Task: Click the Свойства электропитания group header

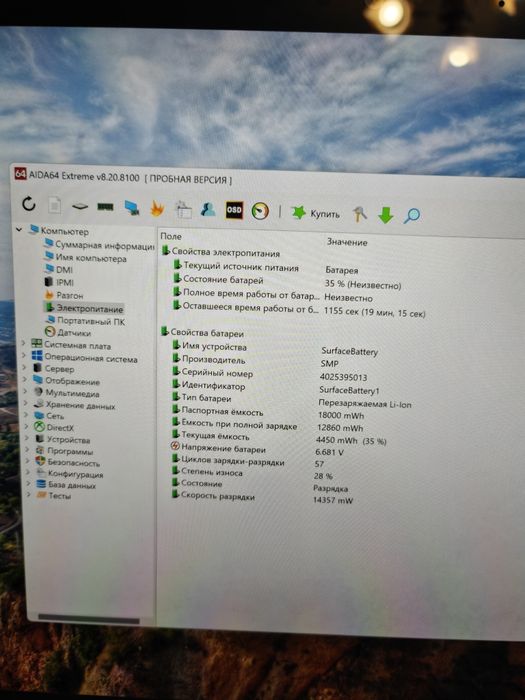Action: click(221, 253)
